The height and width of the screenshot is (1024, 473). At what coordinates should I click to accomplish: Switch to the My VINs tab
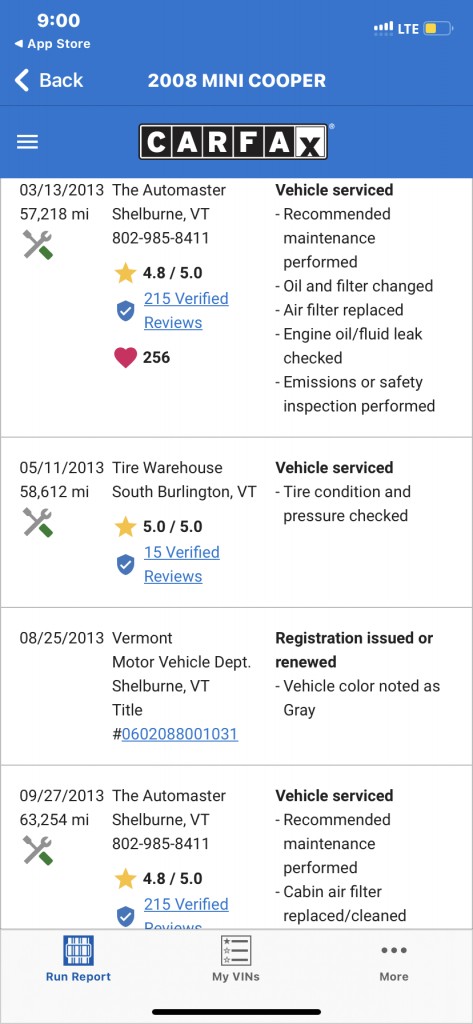point(236,958)
